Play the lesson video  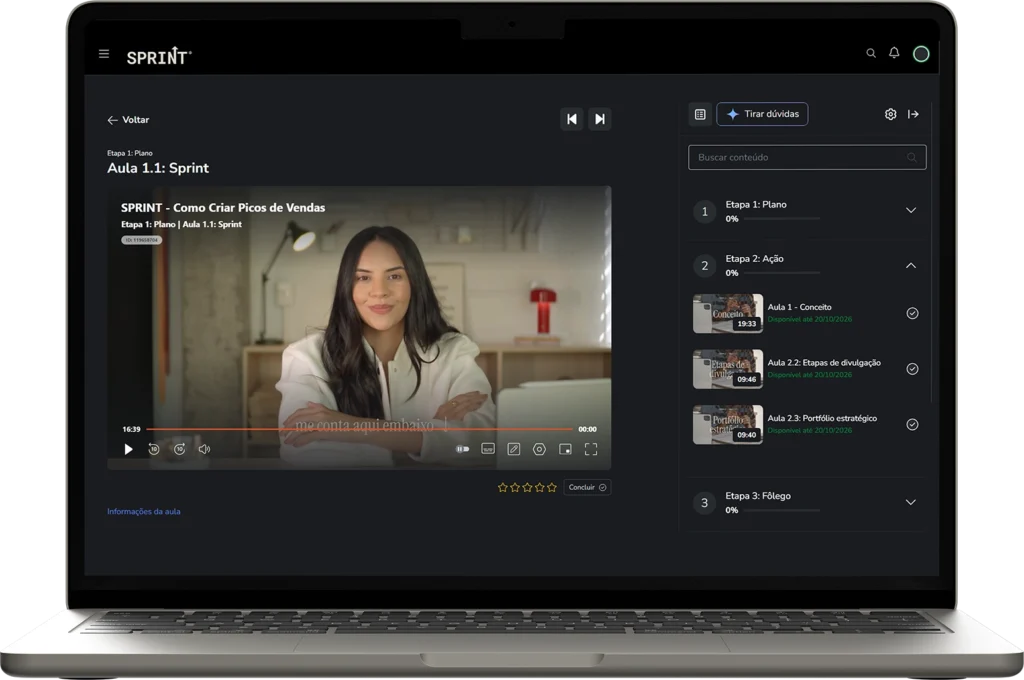128,449
